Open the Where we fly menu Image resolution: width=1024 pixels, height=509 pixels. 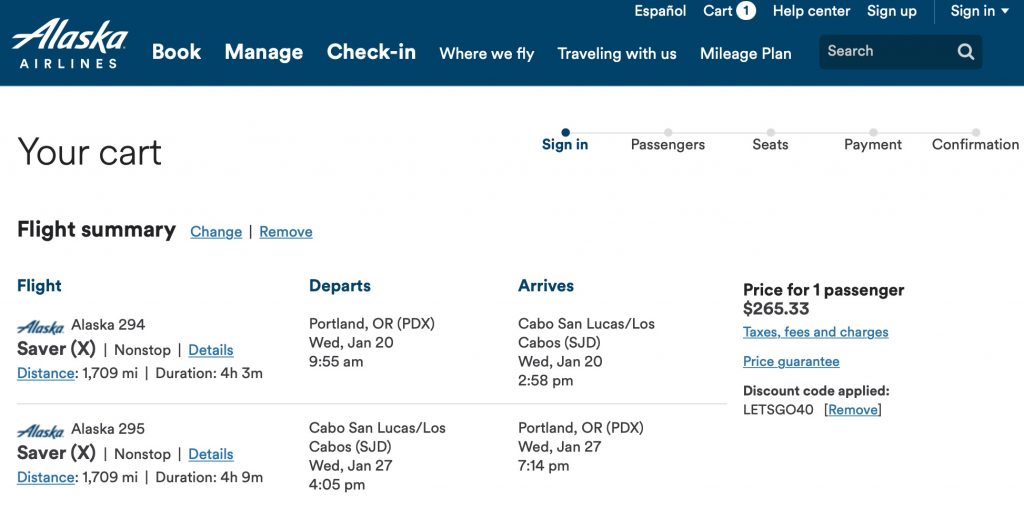[487, 54]
